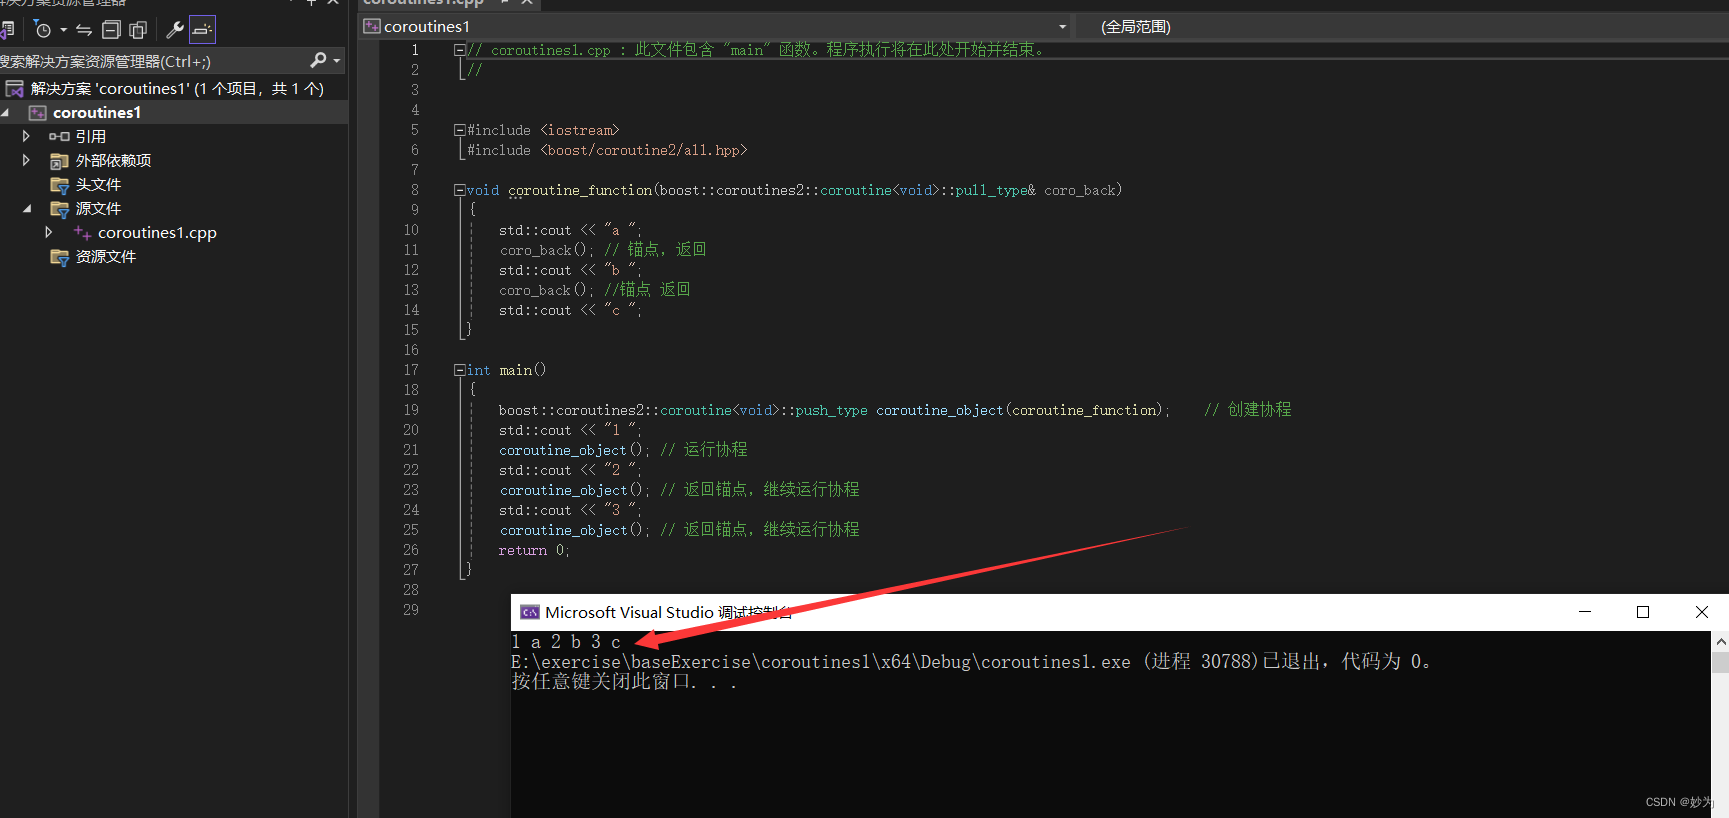Viewport: 1729px width, 818px height.
Task: Click 'int main()' on line 17
Action: point(506,370)
